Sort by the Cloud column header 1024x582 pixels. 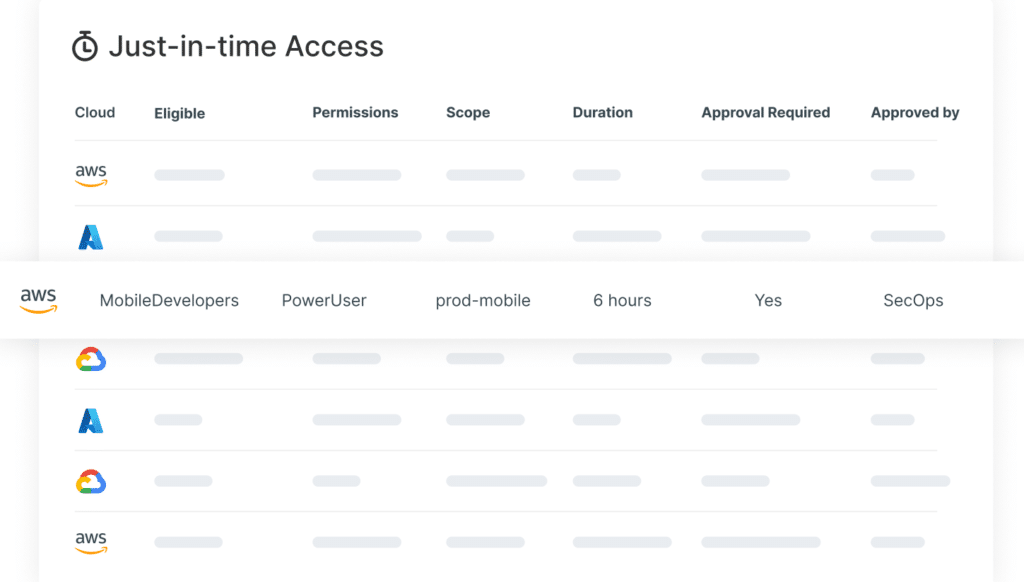click(95, 112)
